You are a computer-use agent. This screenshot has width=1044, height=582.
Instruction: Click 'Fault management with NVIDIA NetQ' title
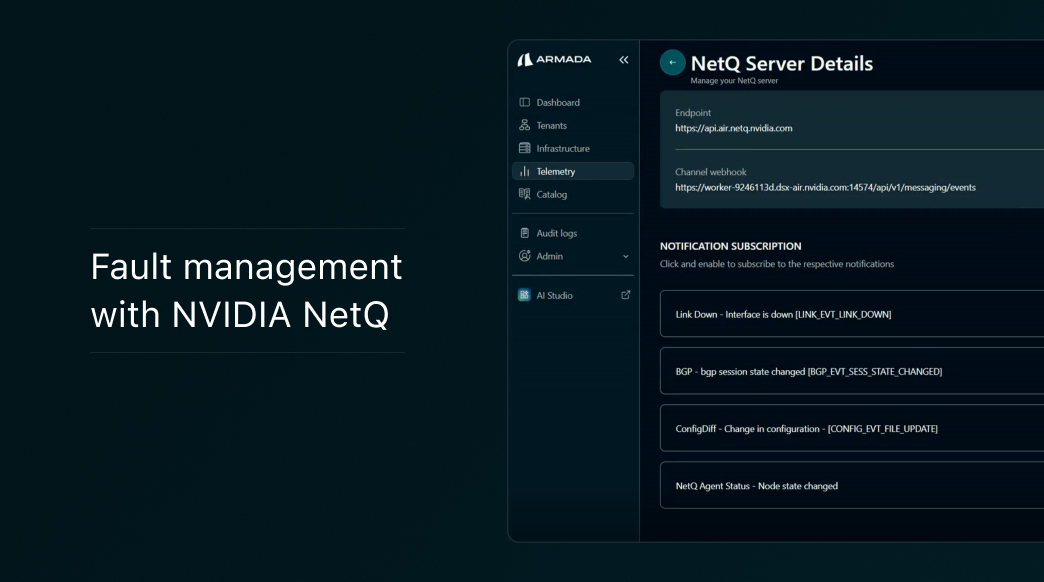coord(246,290)
